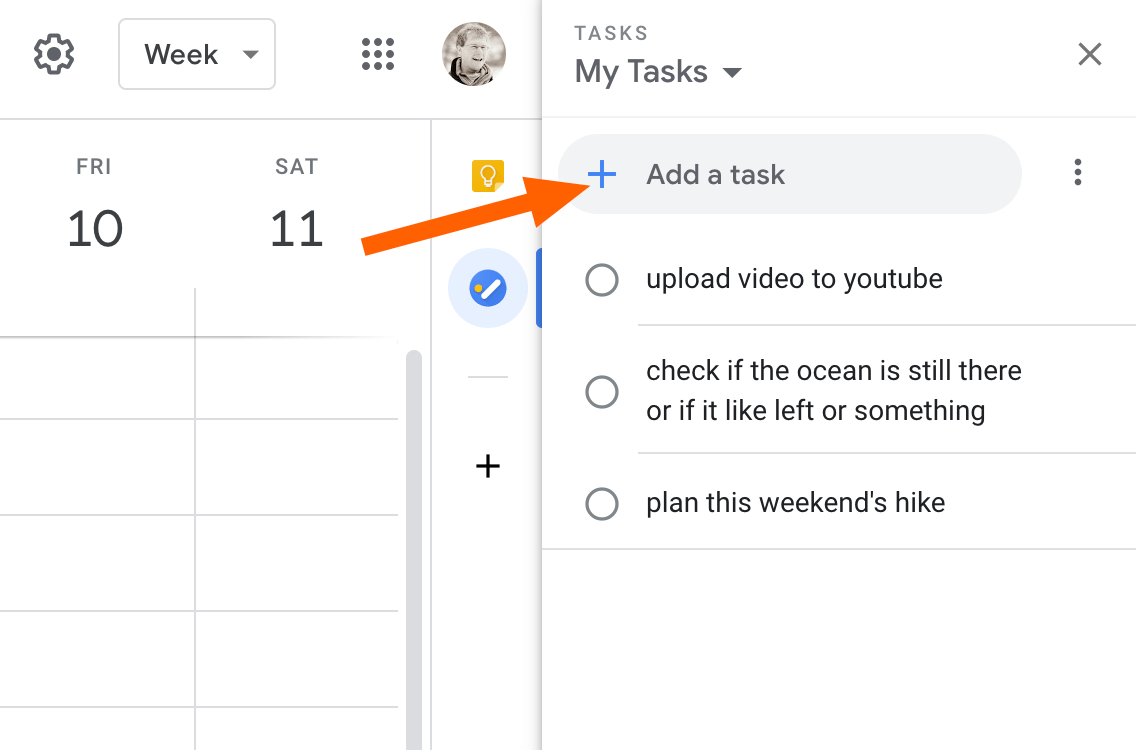Open the Google apps grid
This screenshot has height=750, width=1136.
pos(378,54)
